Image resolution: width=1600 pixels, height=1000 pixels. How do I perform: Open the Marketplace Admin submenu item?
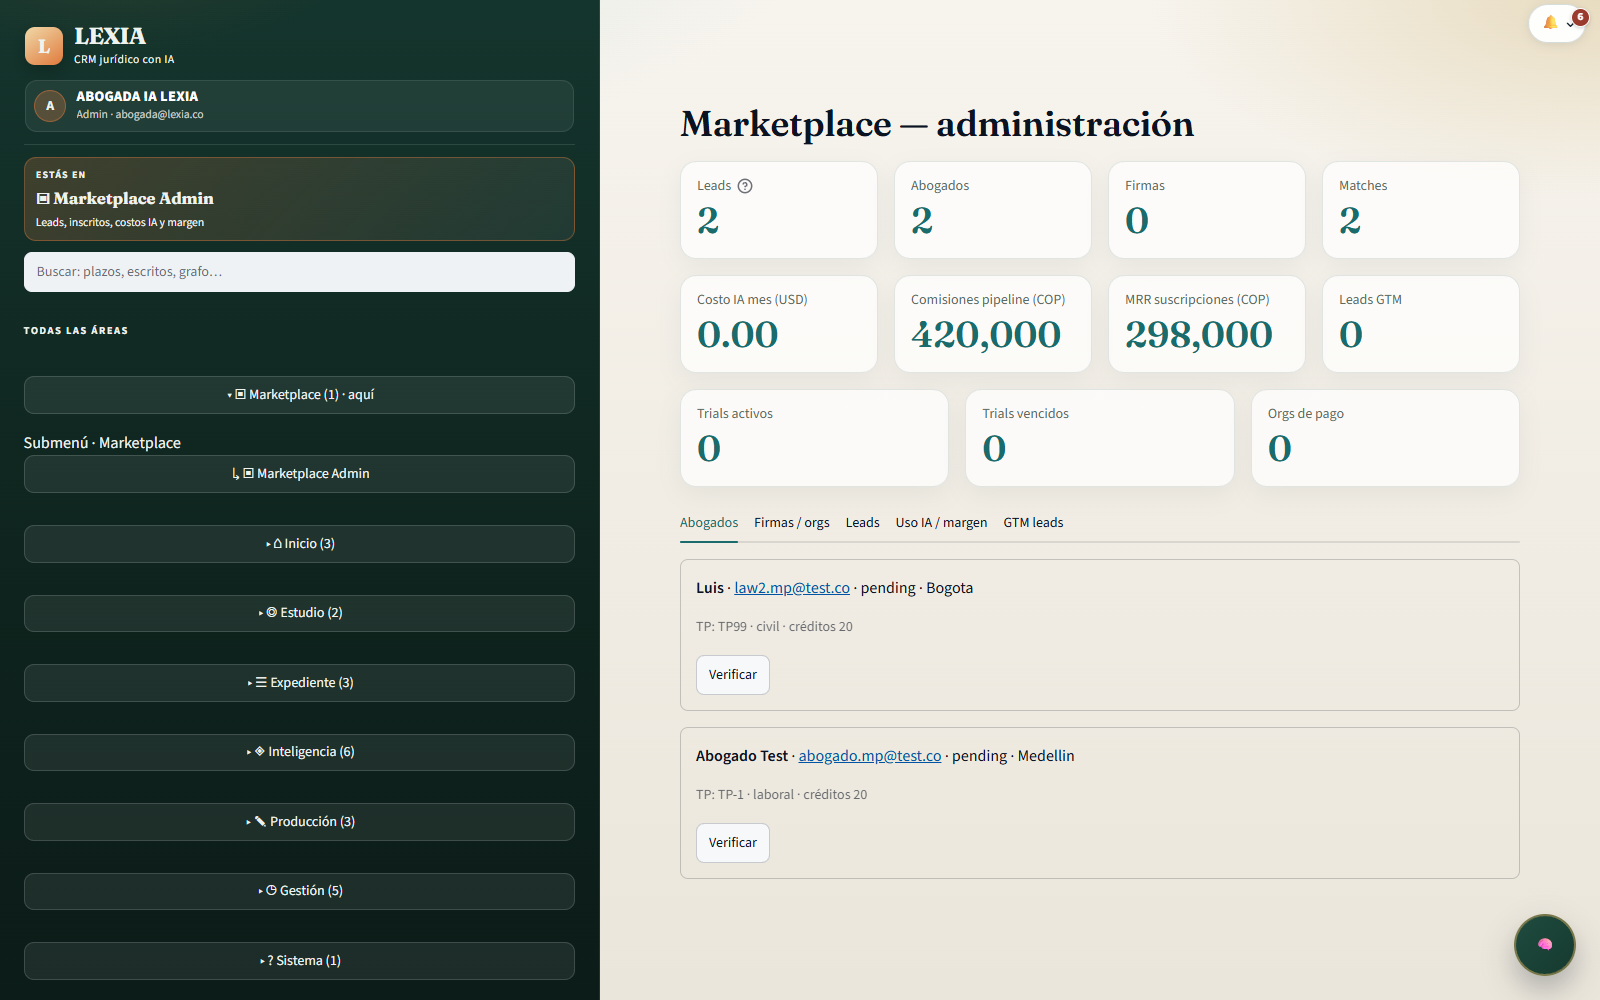pos(299,474)
